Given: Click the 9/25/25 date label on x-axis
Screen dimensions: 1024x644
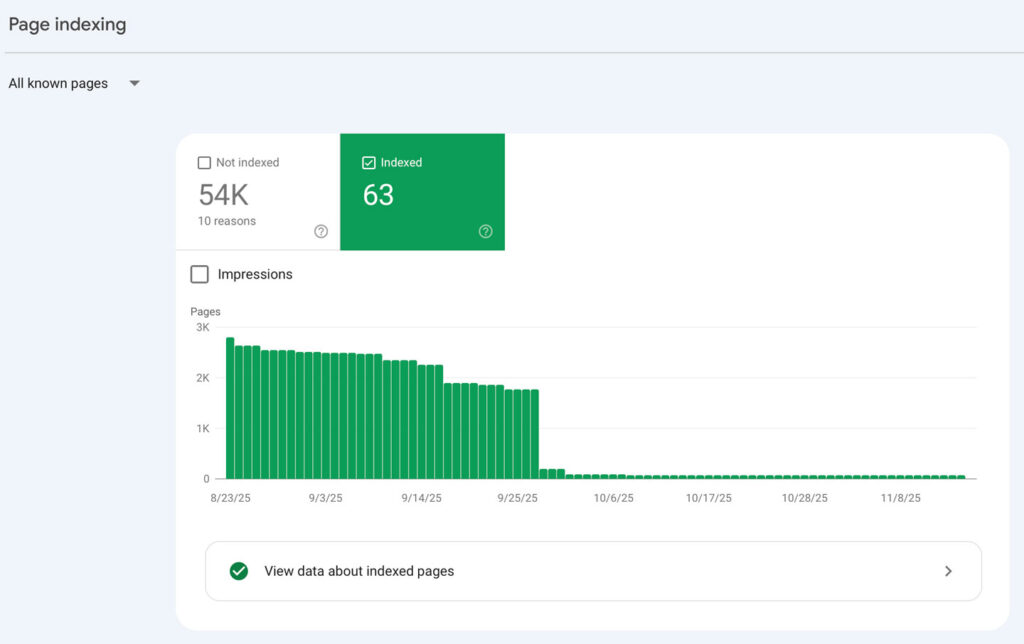Looking at the screenshot, I should pos(517,497).
